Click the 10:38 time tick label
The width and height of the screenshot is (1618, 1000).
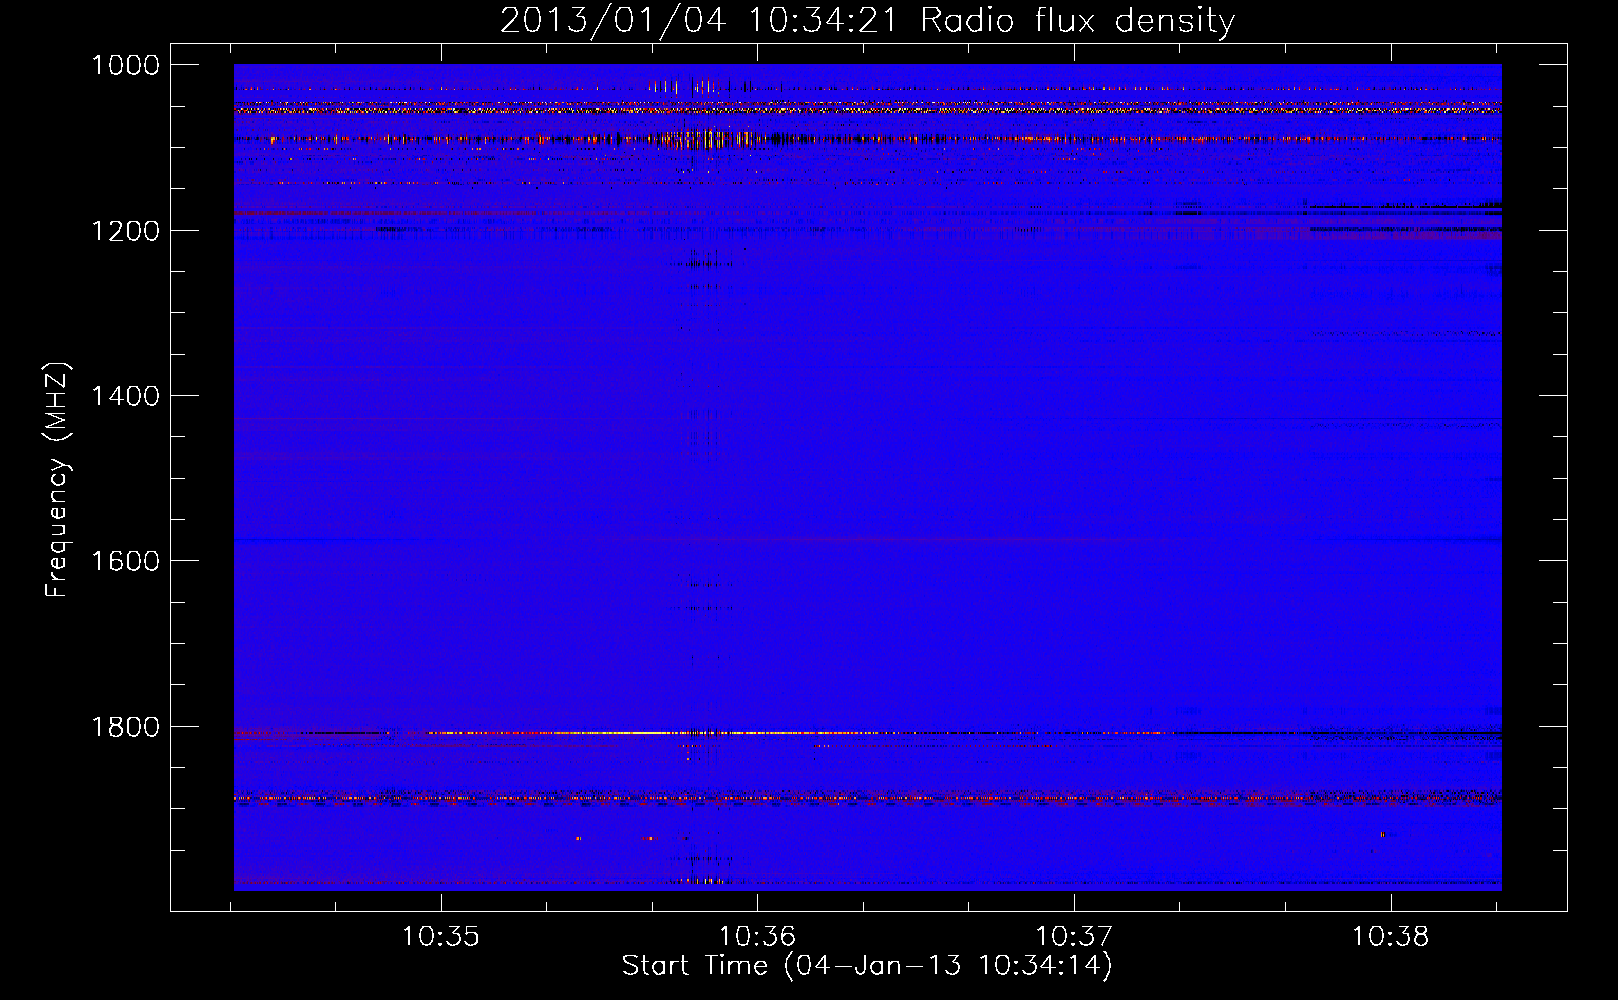click(1391, 937)
